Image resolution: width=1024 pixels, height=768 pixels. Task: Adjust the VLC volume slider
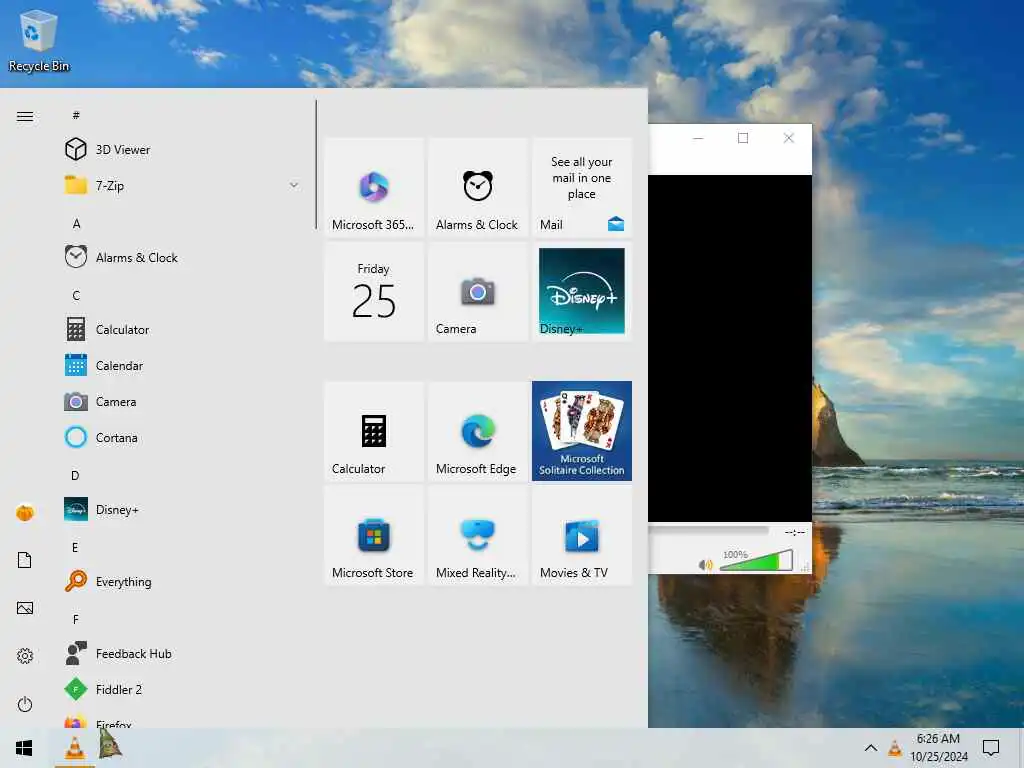[756, 561]
